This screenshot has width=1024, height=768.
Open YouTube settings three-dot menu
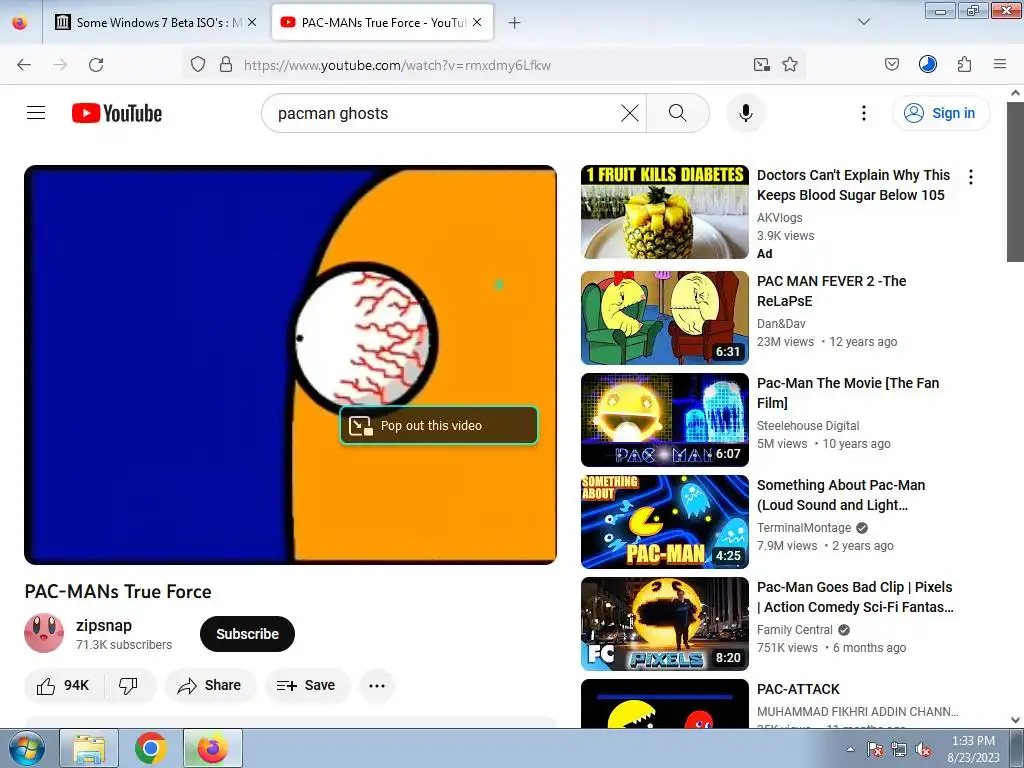pos(863,113)
